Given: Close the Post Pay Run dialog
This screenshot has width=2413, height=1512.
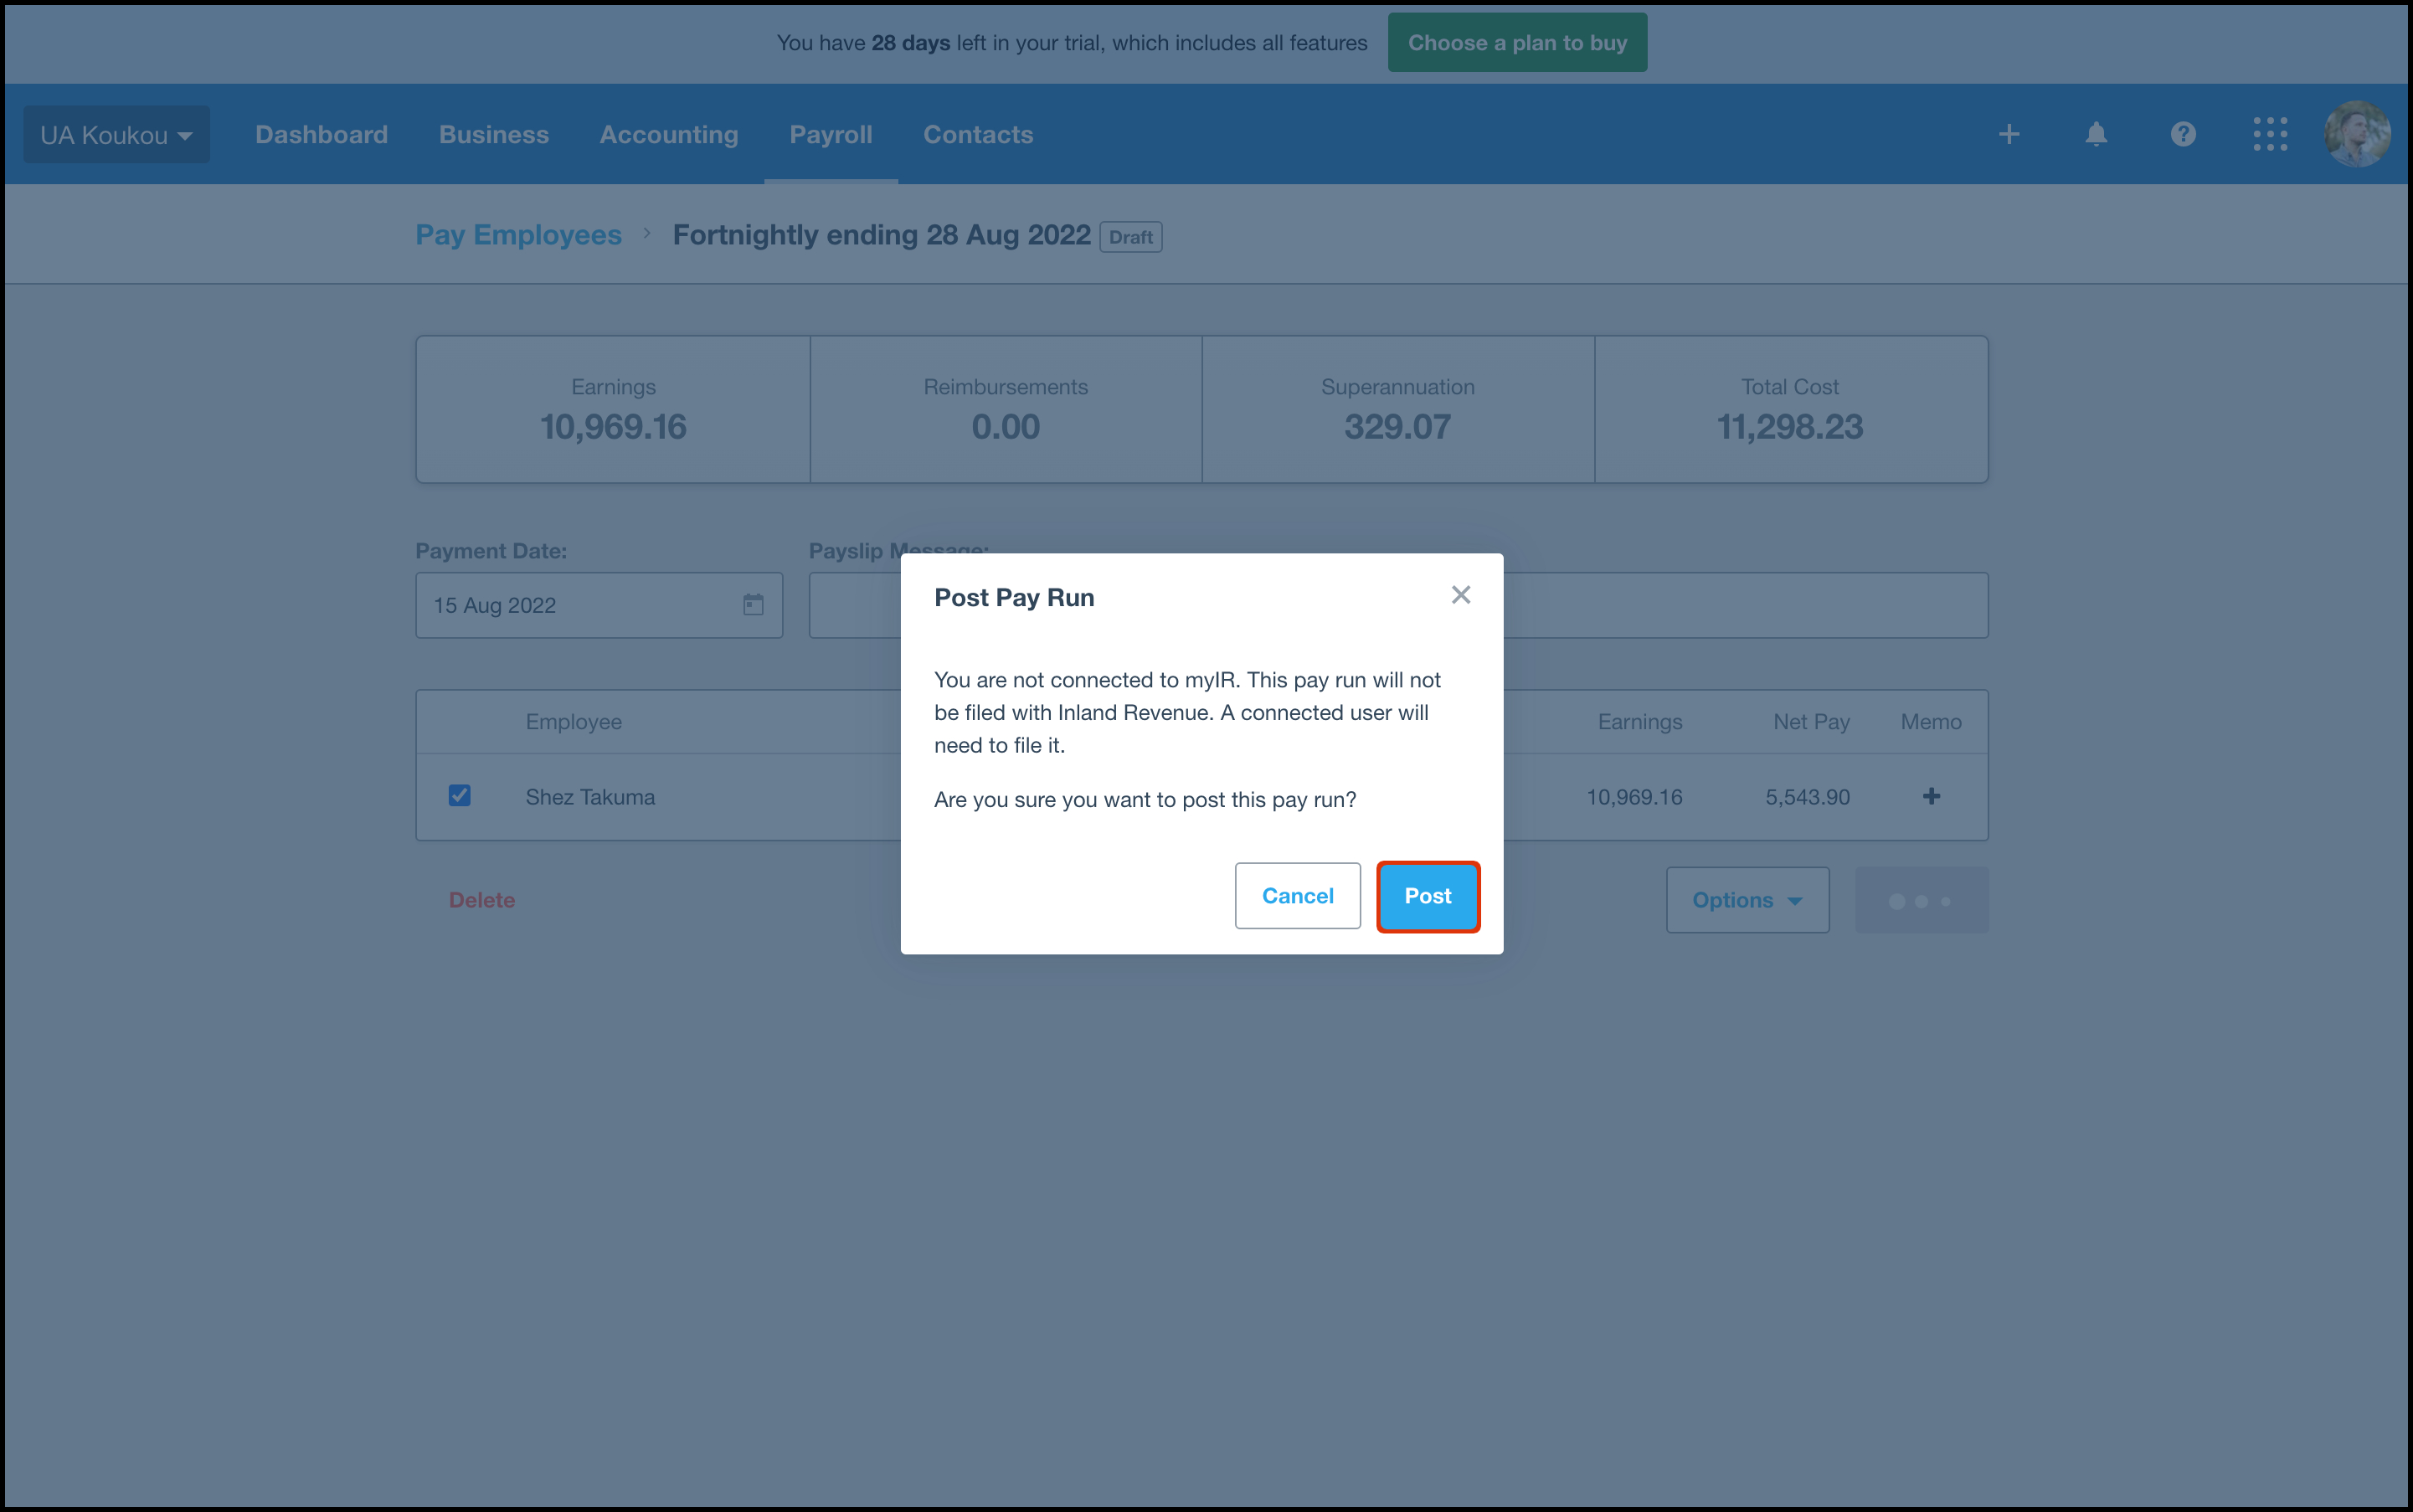Looking at the screenshot, I should click(1460, 595).
